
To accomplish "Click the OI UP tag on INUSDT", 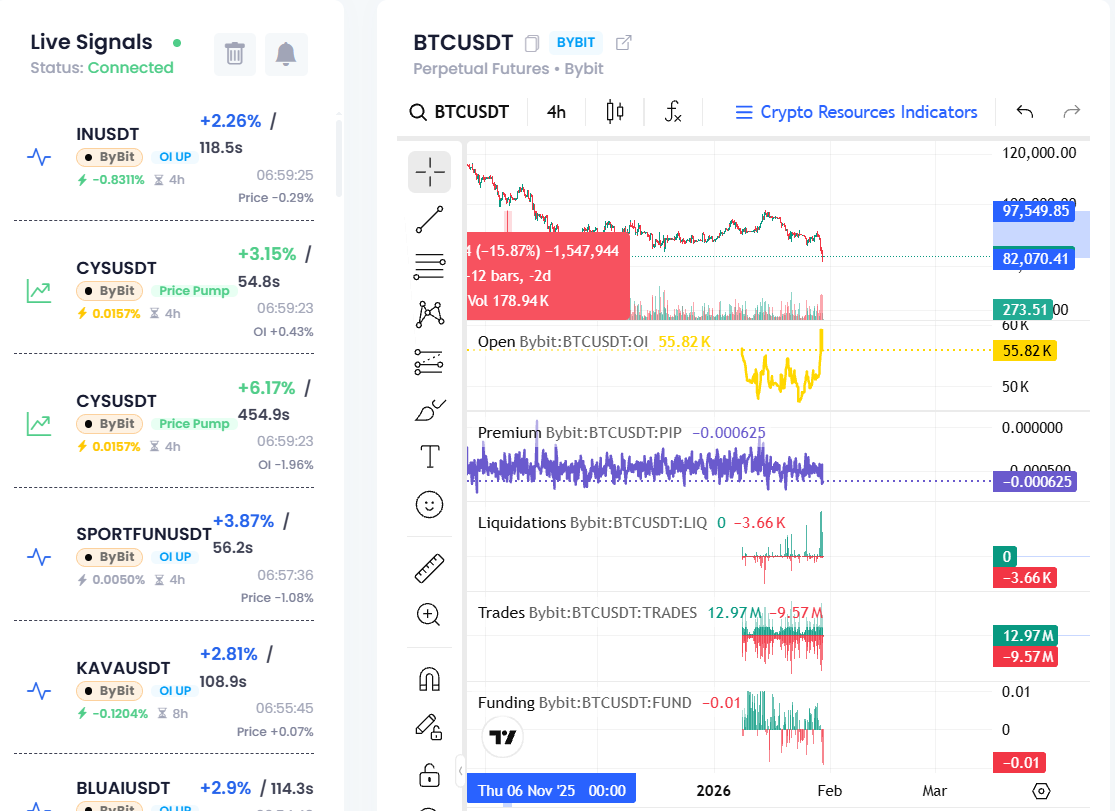I will click(x=175, y=157).
